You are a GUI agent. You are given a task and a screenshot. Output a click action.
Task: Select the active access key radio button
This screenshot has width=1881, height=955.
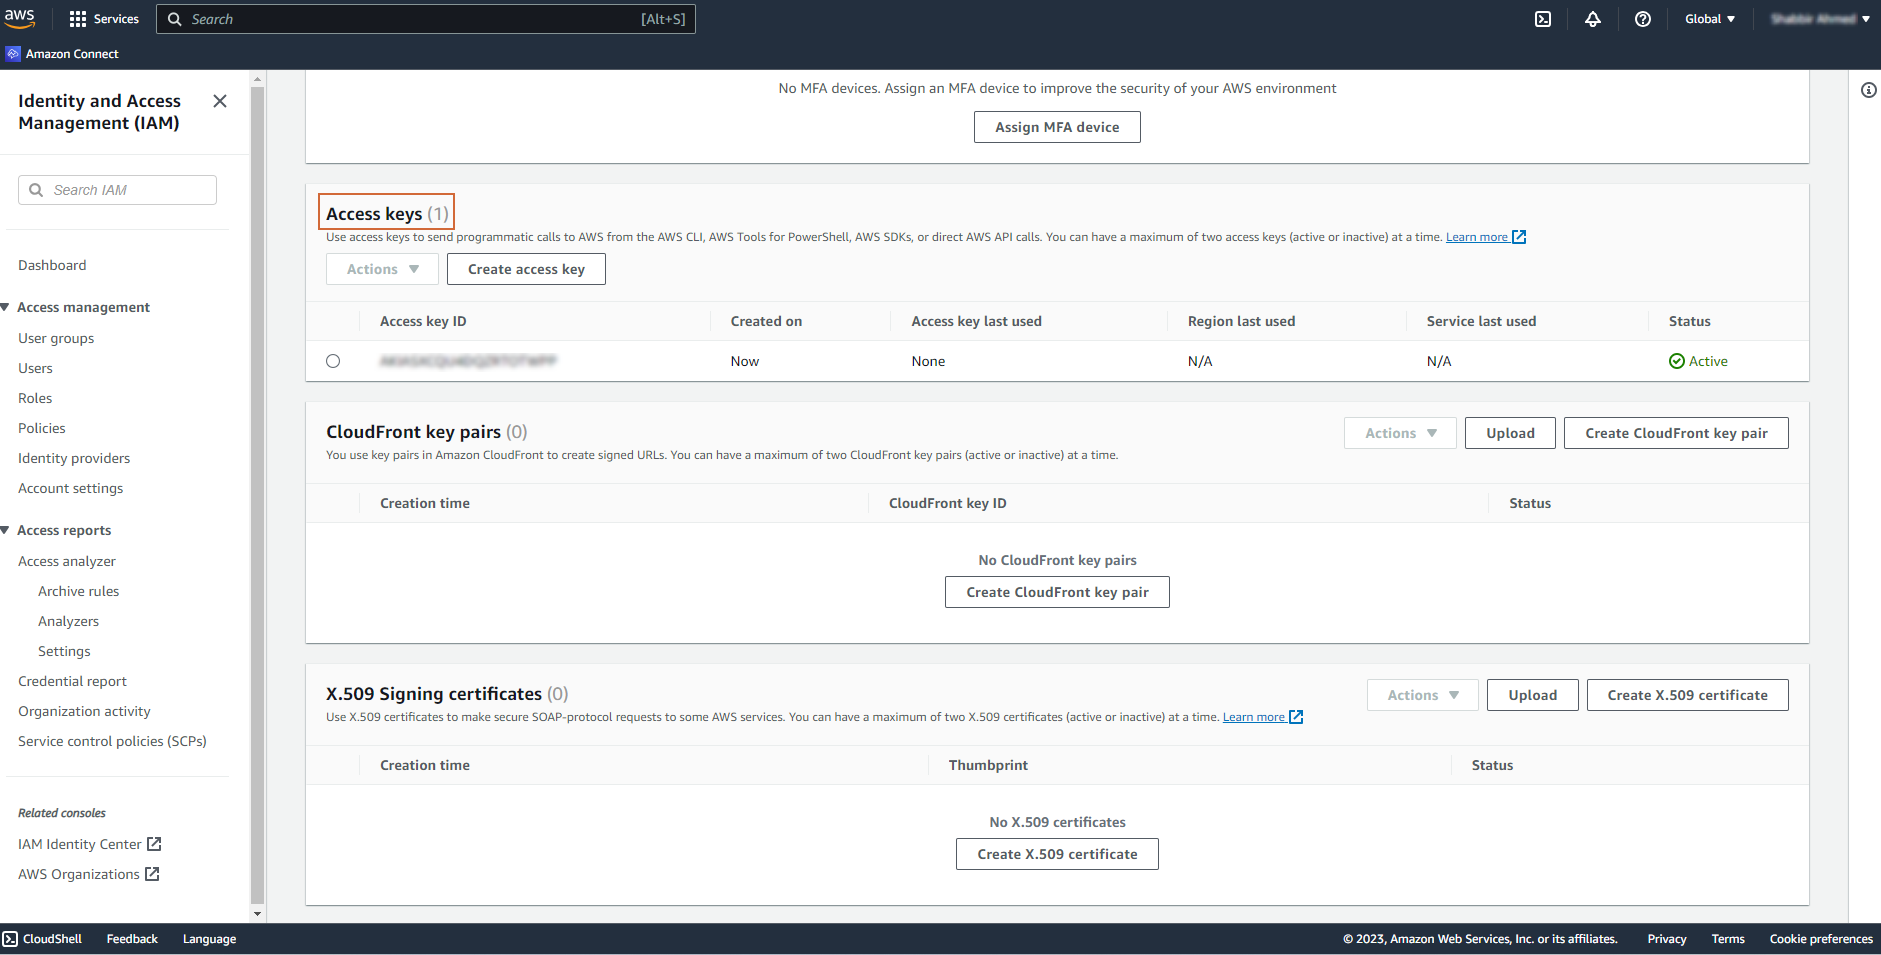coord(333,361)
